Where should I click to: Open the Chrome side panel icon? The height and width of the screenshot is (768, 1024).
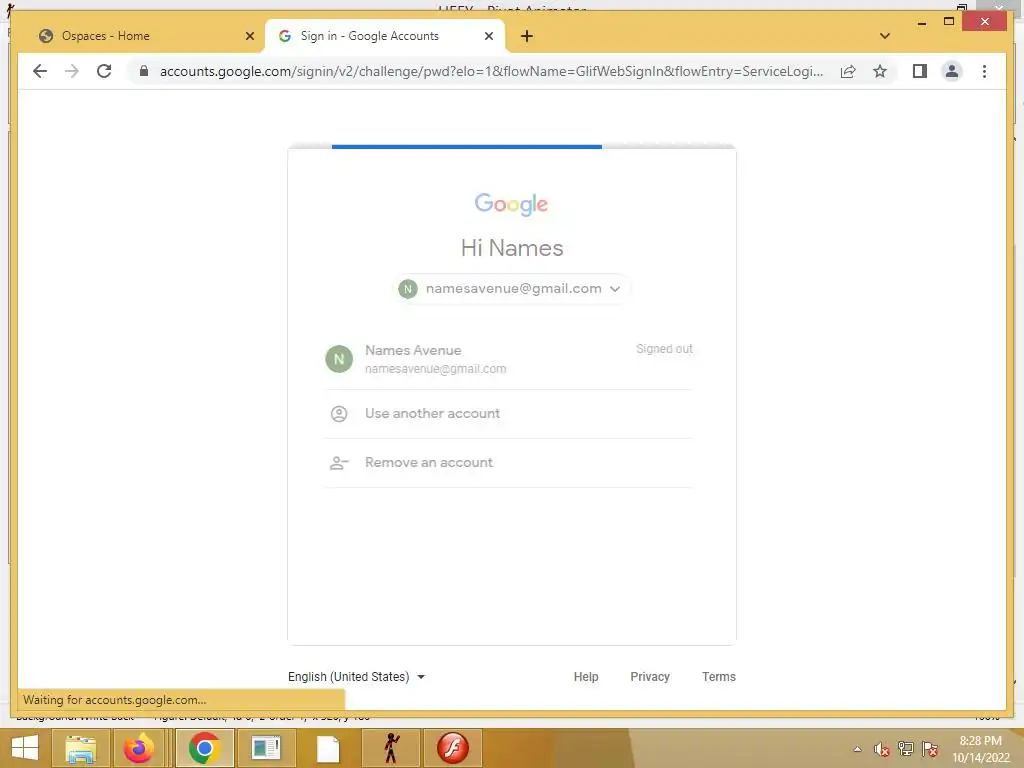tap(920, 71)
